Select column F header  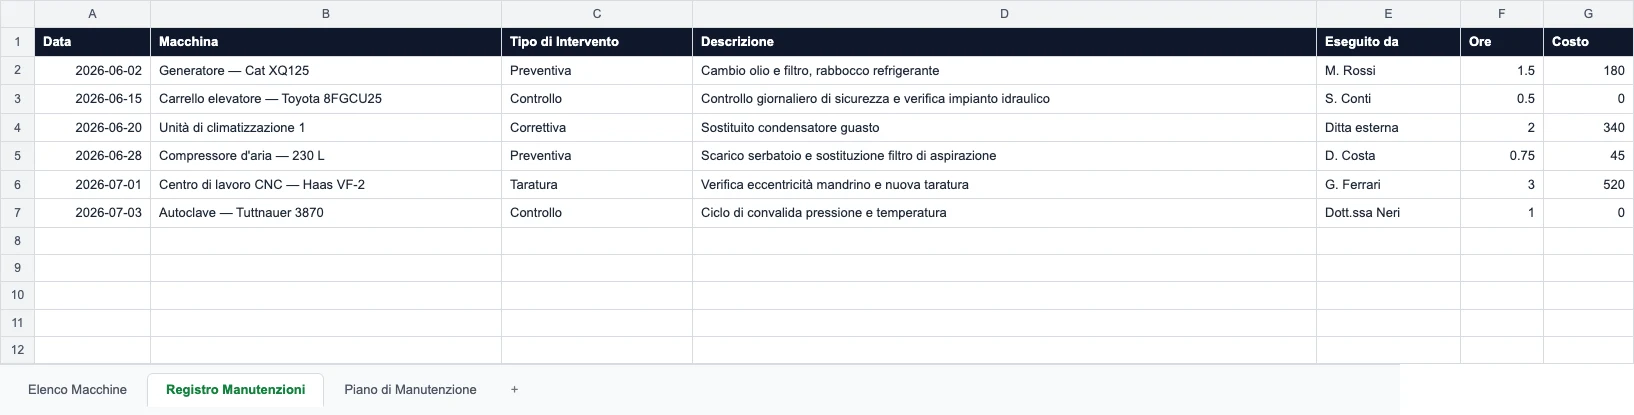1502,14
